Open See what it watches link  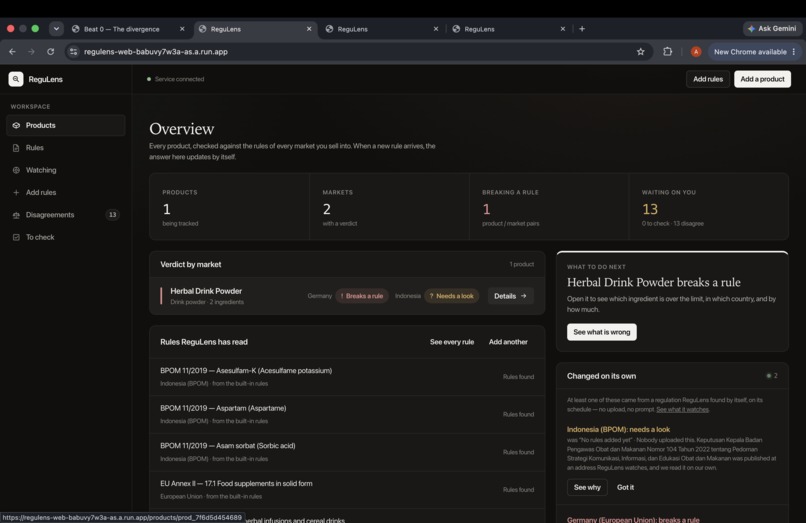[682, 410]
